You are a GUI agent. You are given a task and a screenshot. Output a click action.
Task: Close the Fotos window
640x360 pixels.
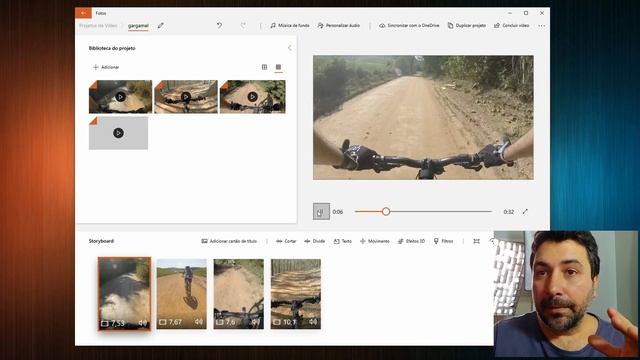pyautogui.click(x=542, y=13)
